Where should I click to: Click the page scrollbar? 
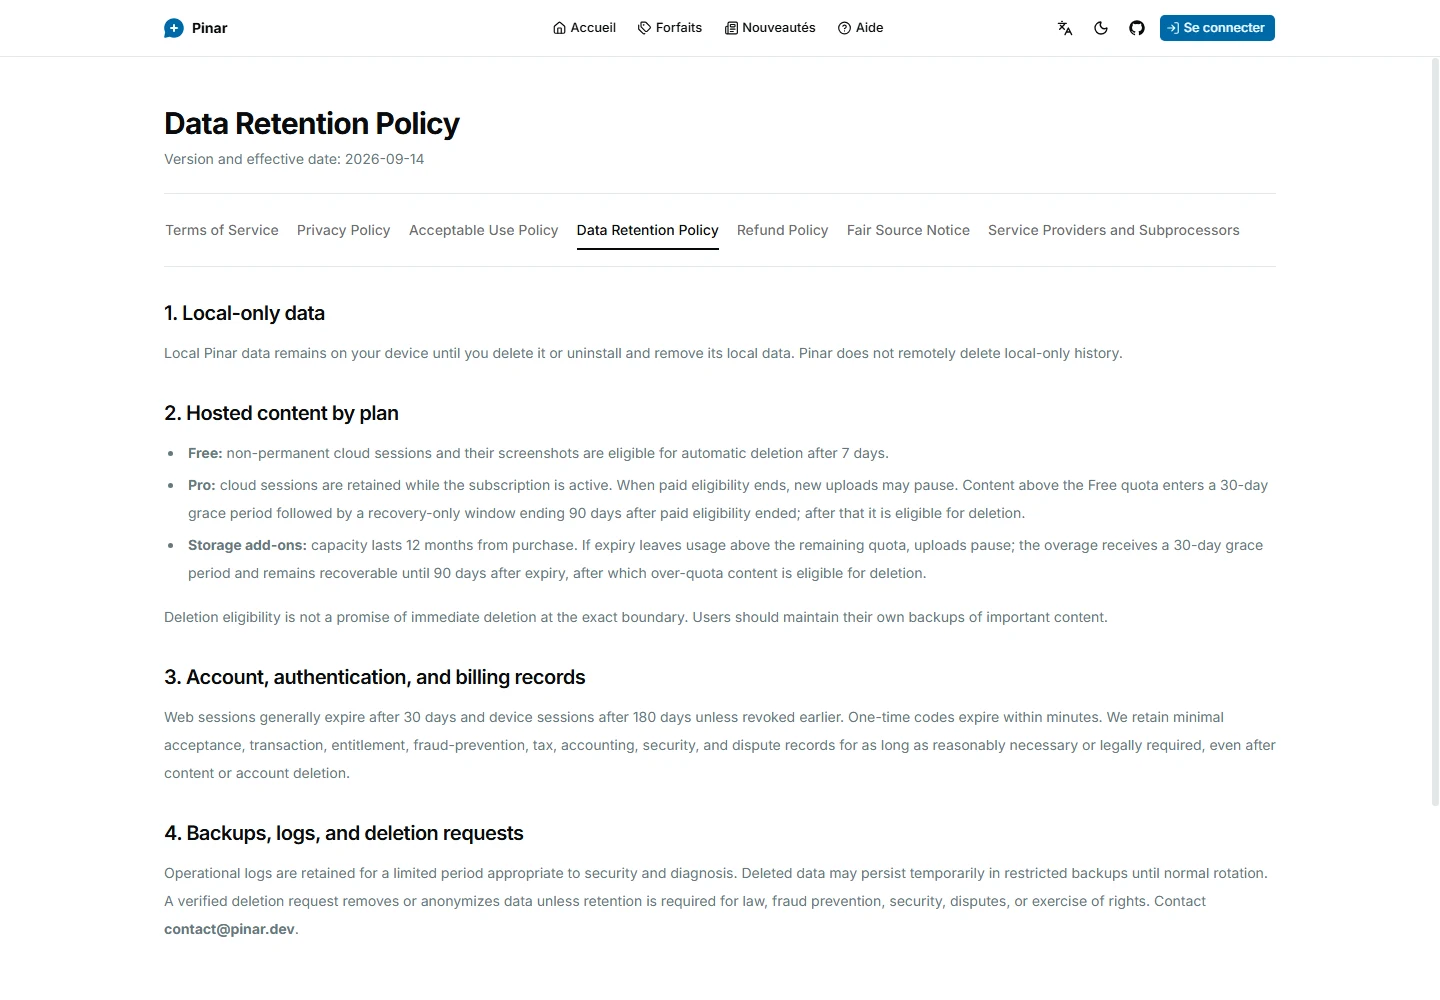[1435, 430]
